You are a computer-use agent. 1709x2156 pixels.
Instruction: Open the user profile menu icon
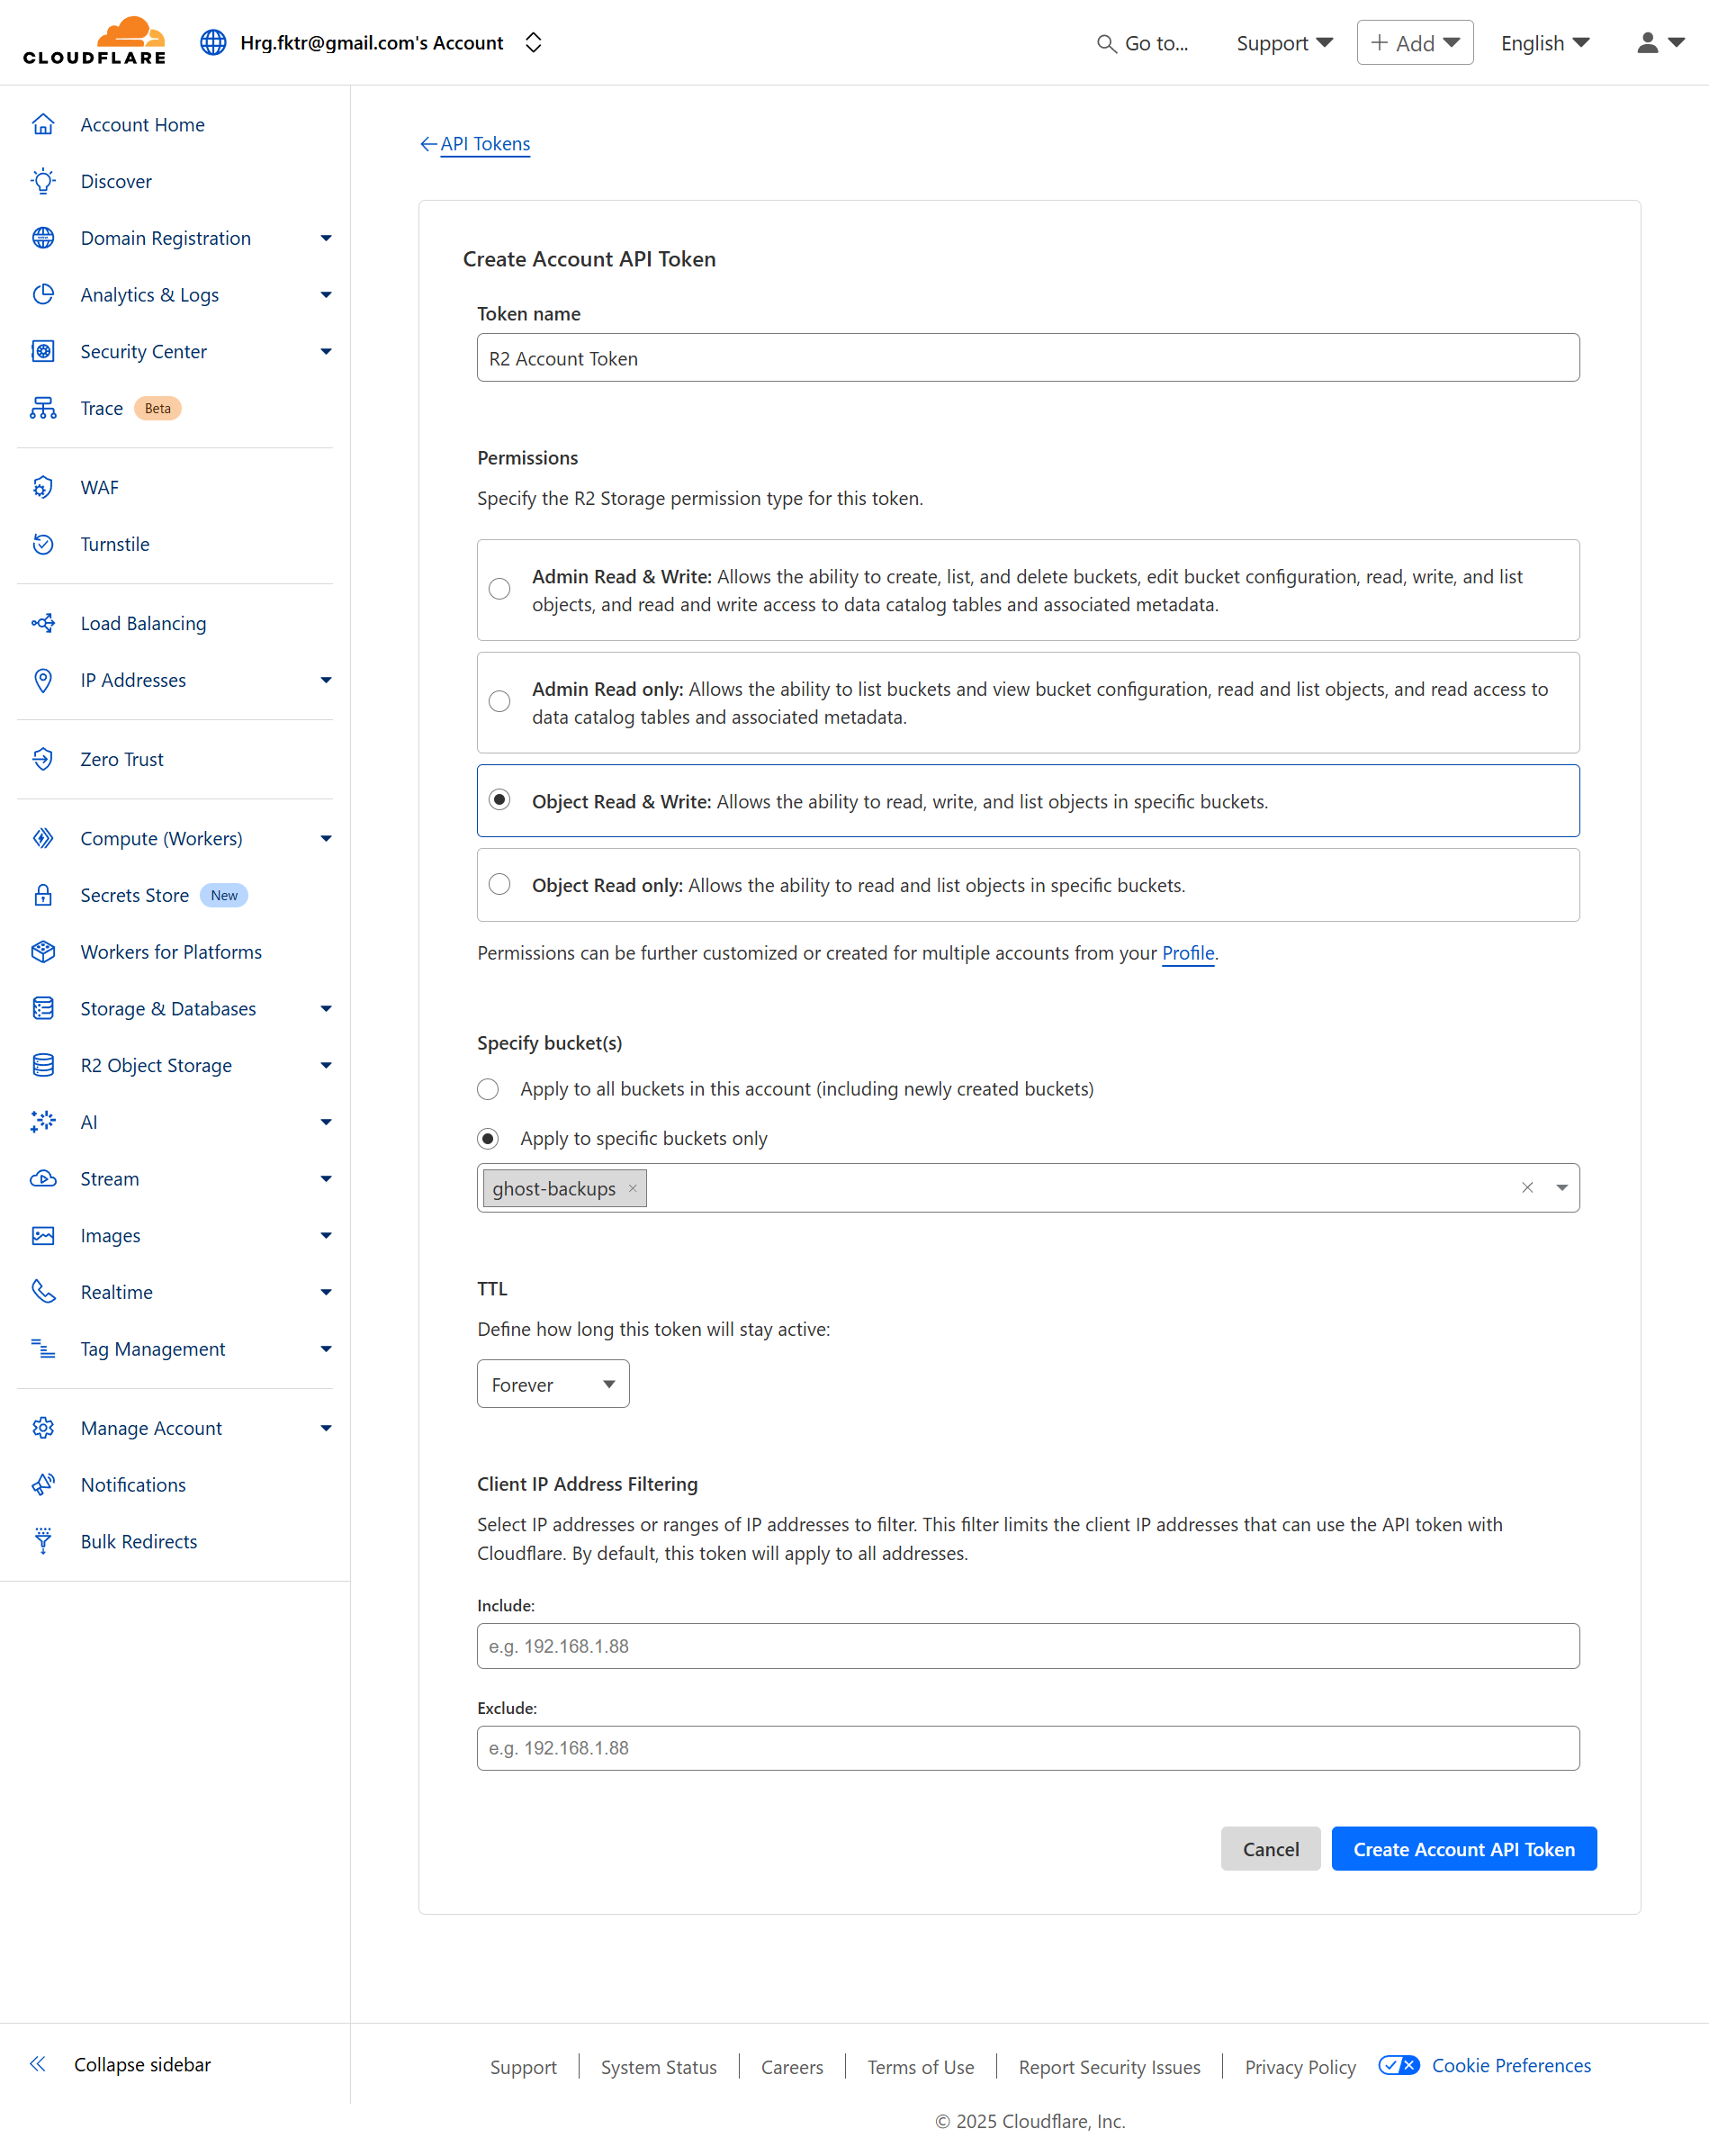click(x=1660, y=43)
